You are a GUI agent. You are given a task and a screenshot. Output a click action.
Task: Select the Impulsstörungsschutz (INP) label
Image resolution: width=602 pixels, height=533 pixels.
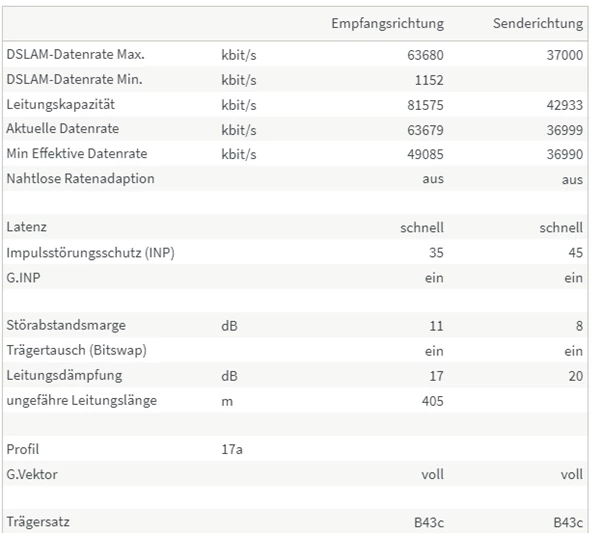click(89, 253)
